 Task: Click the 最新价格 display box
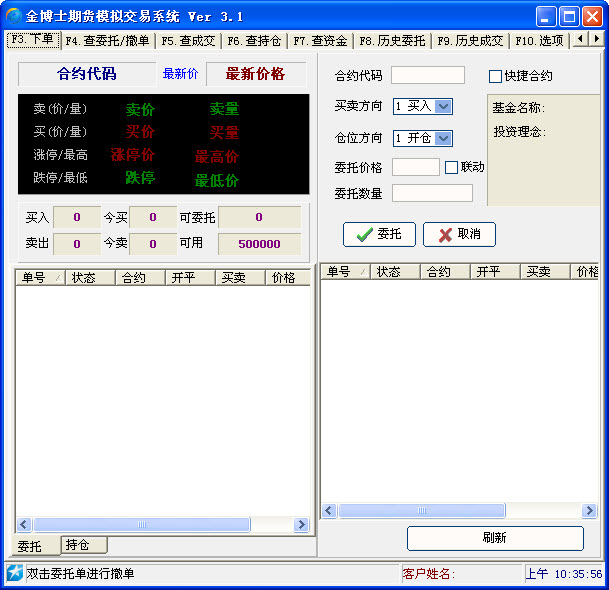coord(256,74)
